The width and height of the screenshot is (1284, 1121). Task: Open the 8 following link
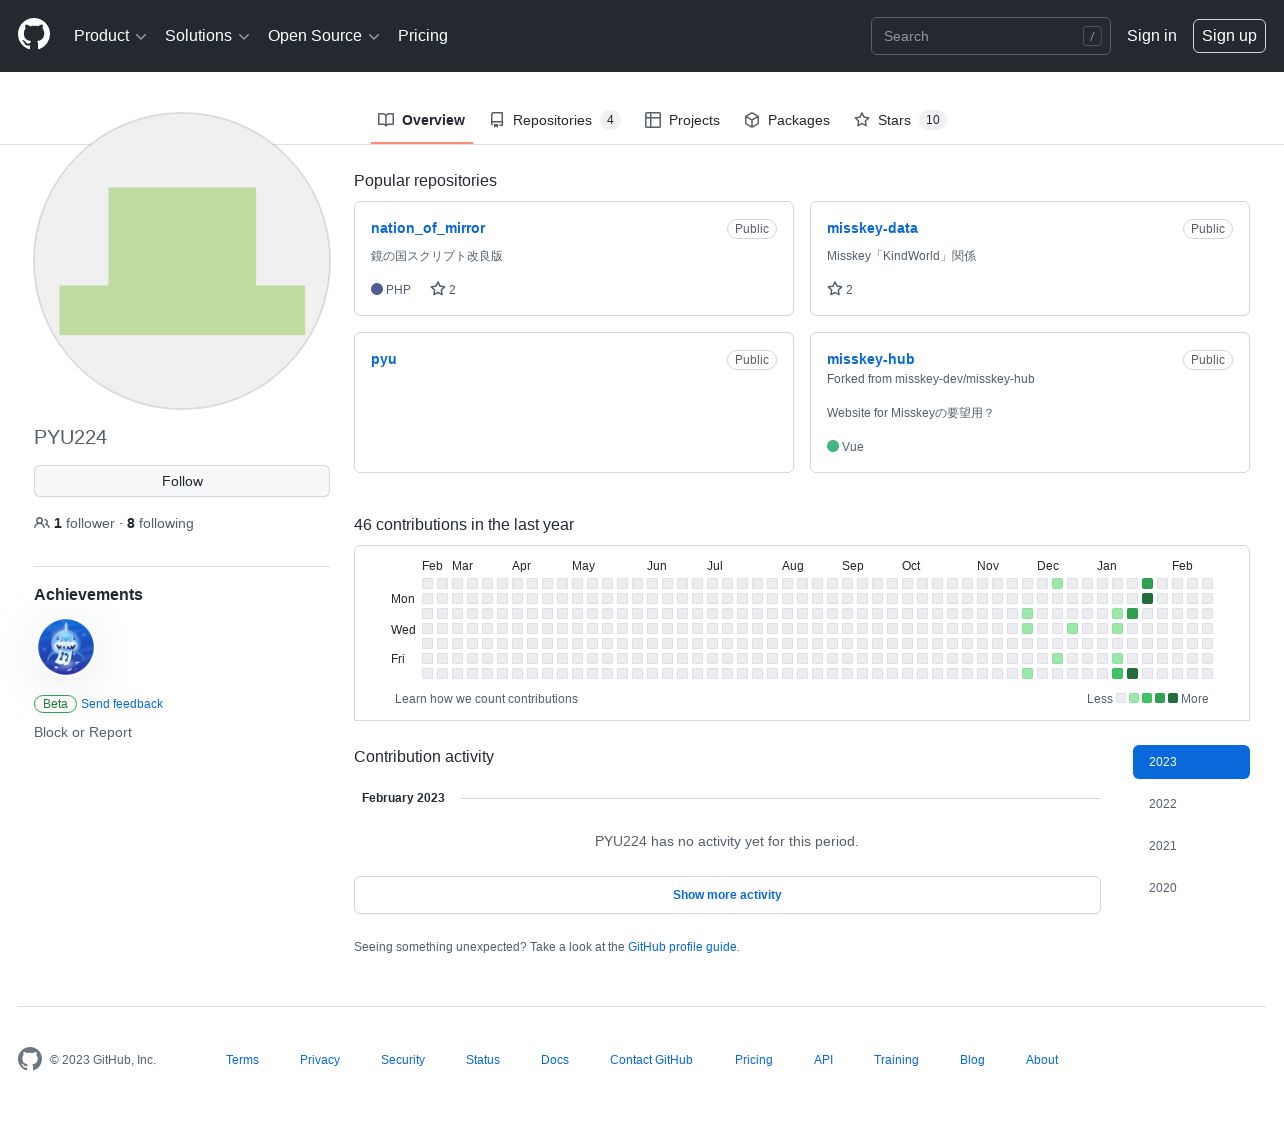pos(160,523)
